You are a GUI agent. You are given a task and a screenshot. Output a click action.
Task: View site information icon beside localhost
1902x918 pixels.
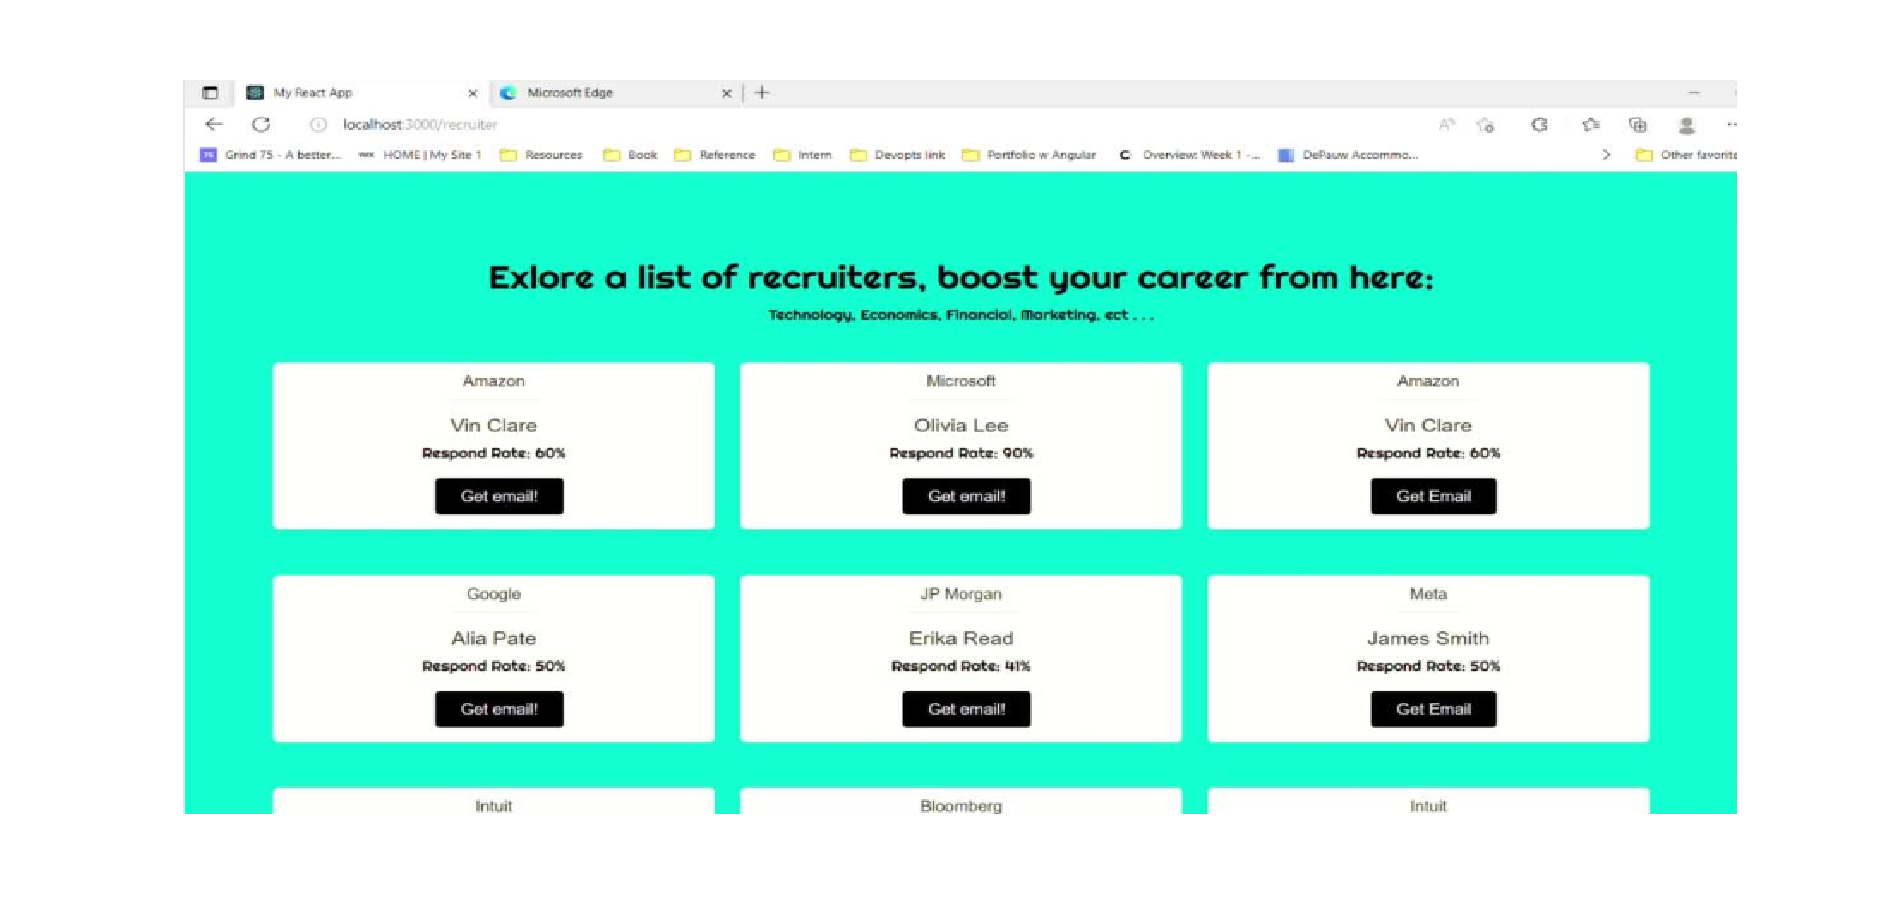click(x=318, y=125)
